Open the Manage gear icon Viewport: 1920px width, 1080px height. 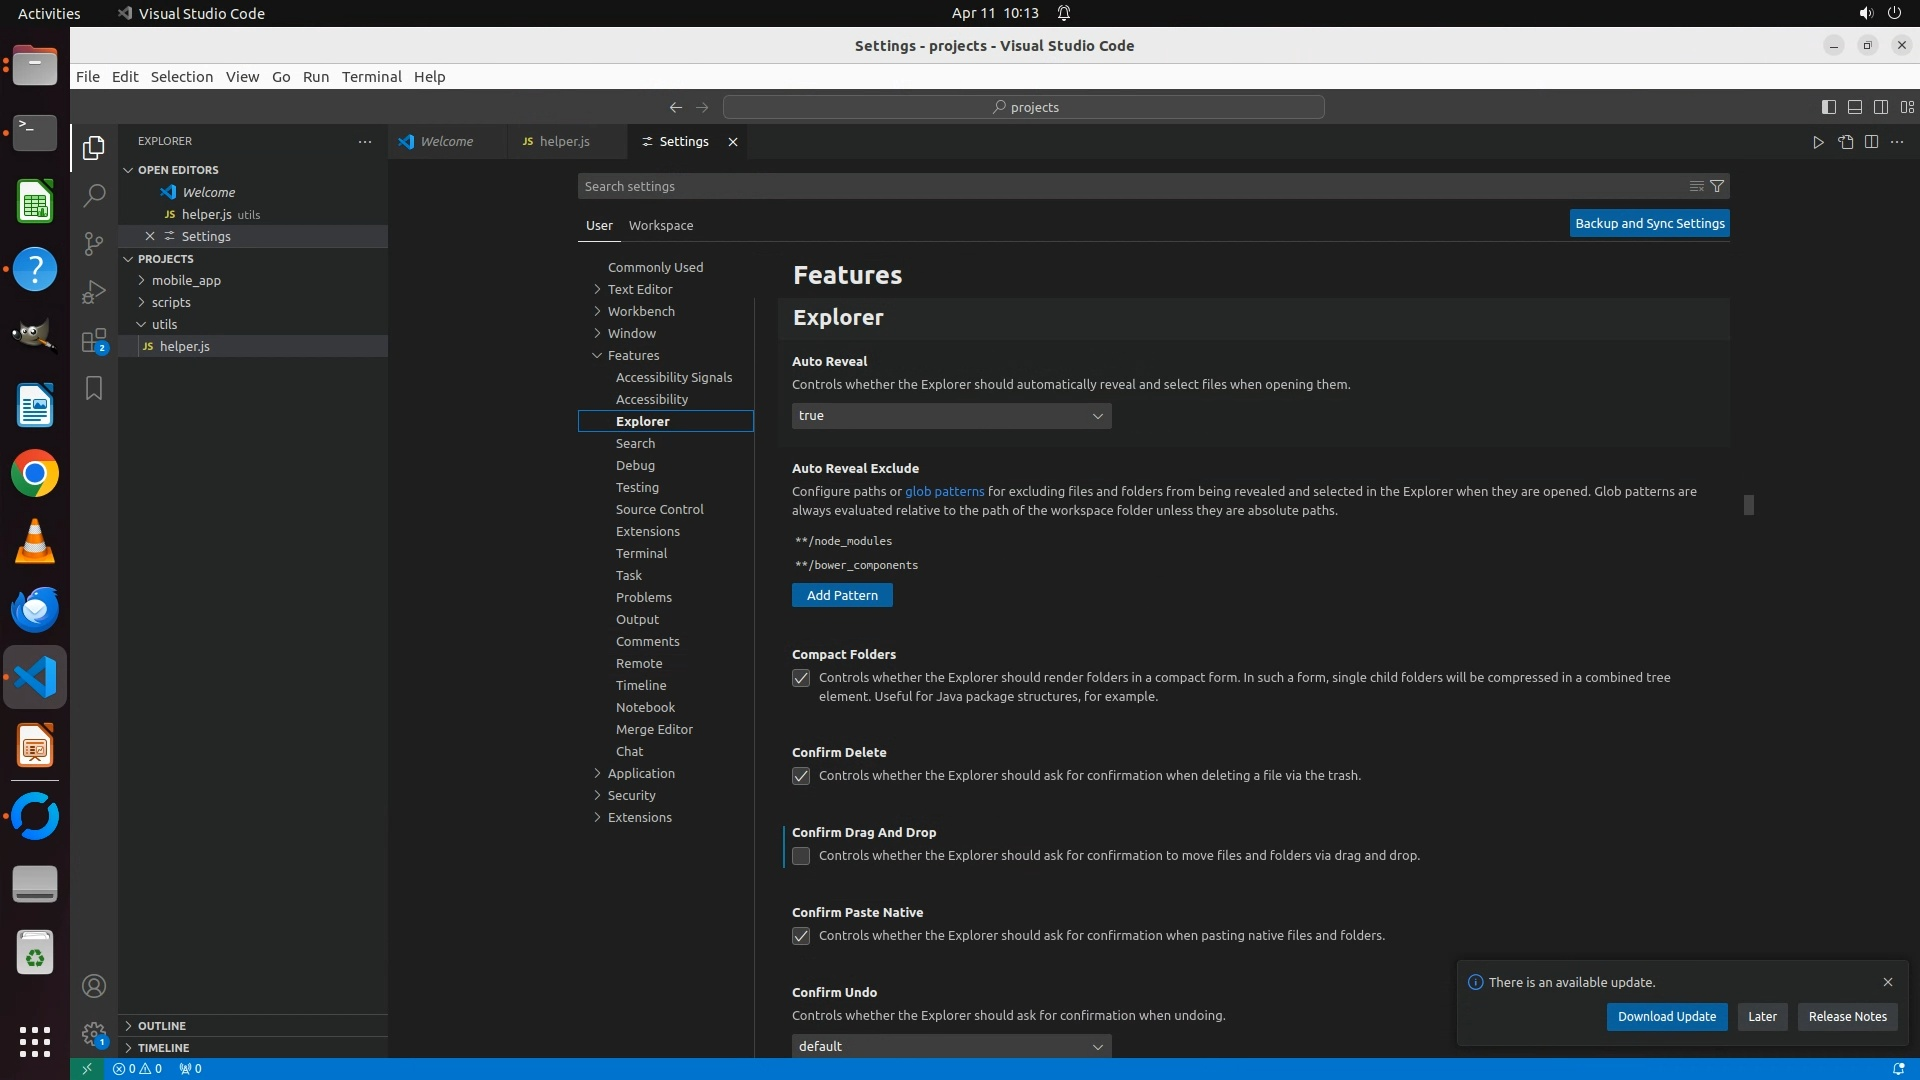[x=94, y=1034]
